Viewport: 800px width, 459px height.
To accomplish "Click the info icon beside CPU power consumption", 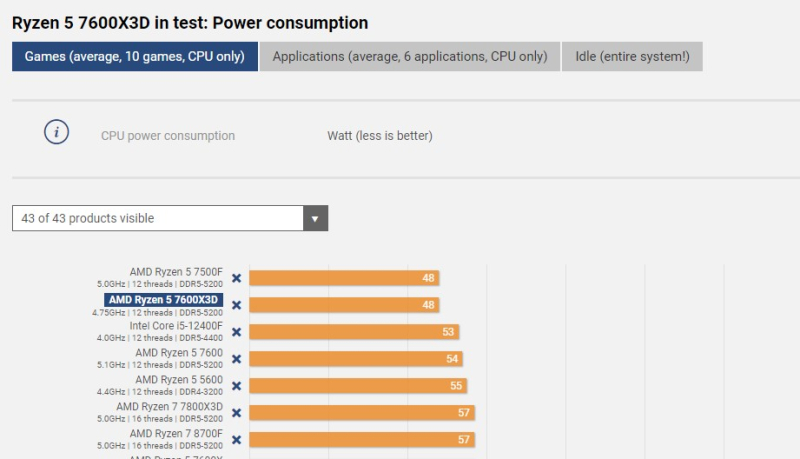I will coord(56,132).
